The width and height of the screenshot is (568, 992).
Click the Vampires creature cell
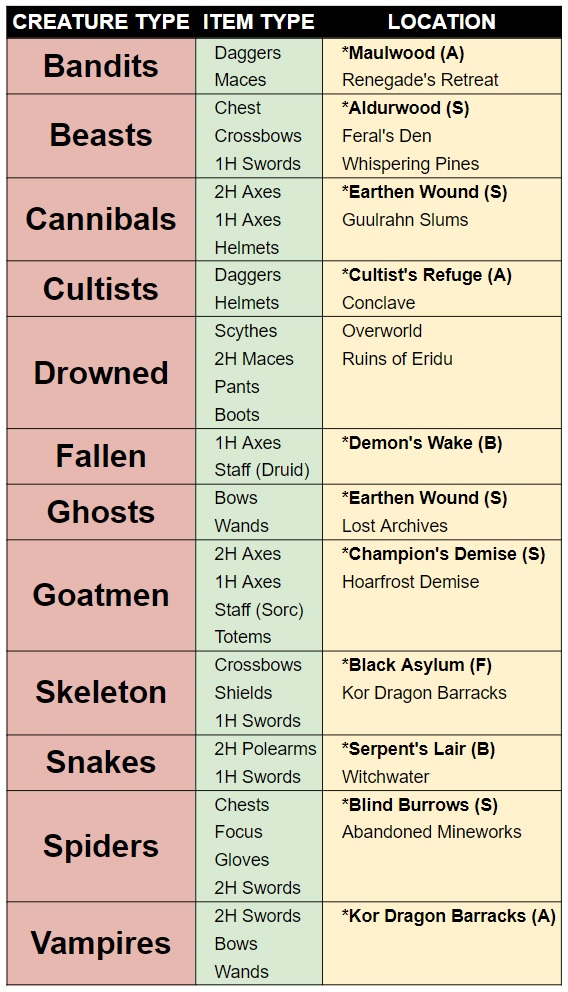(x=101, y=943)
